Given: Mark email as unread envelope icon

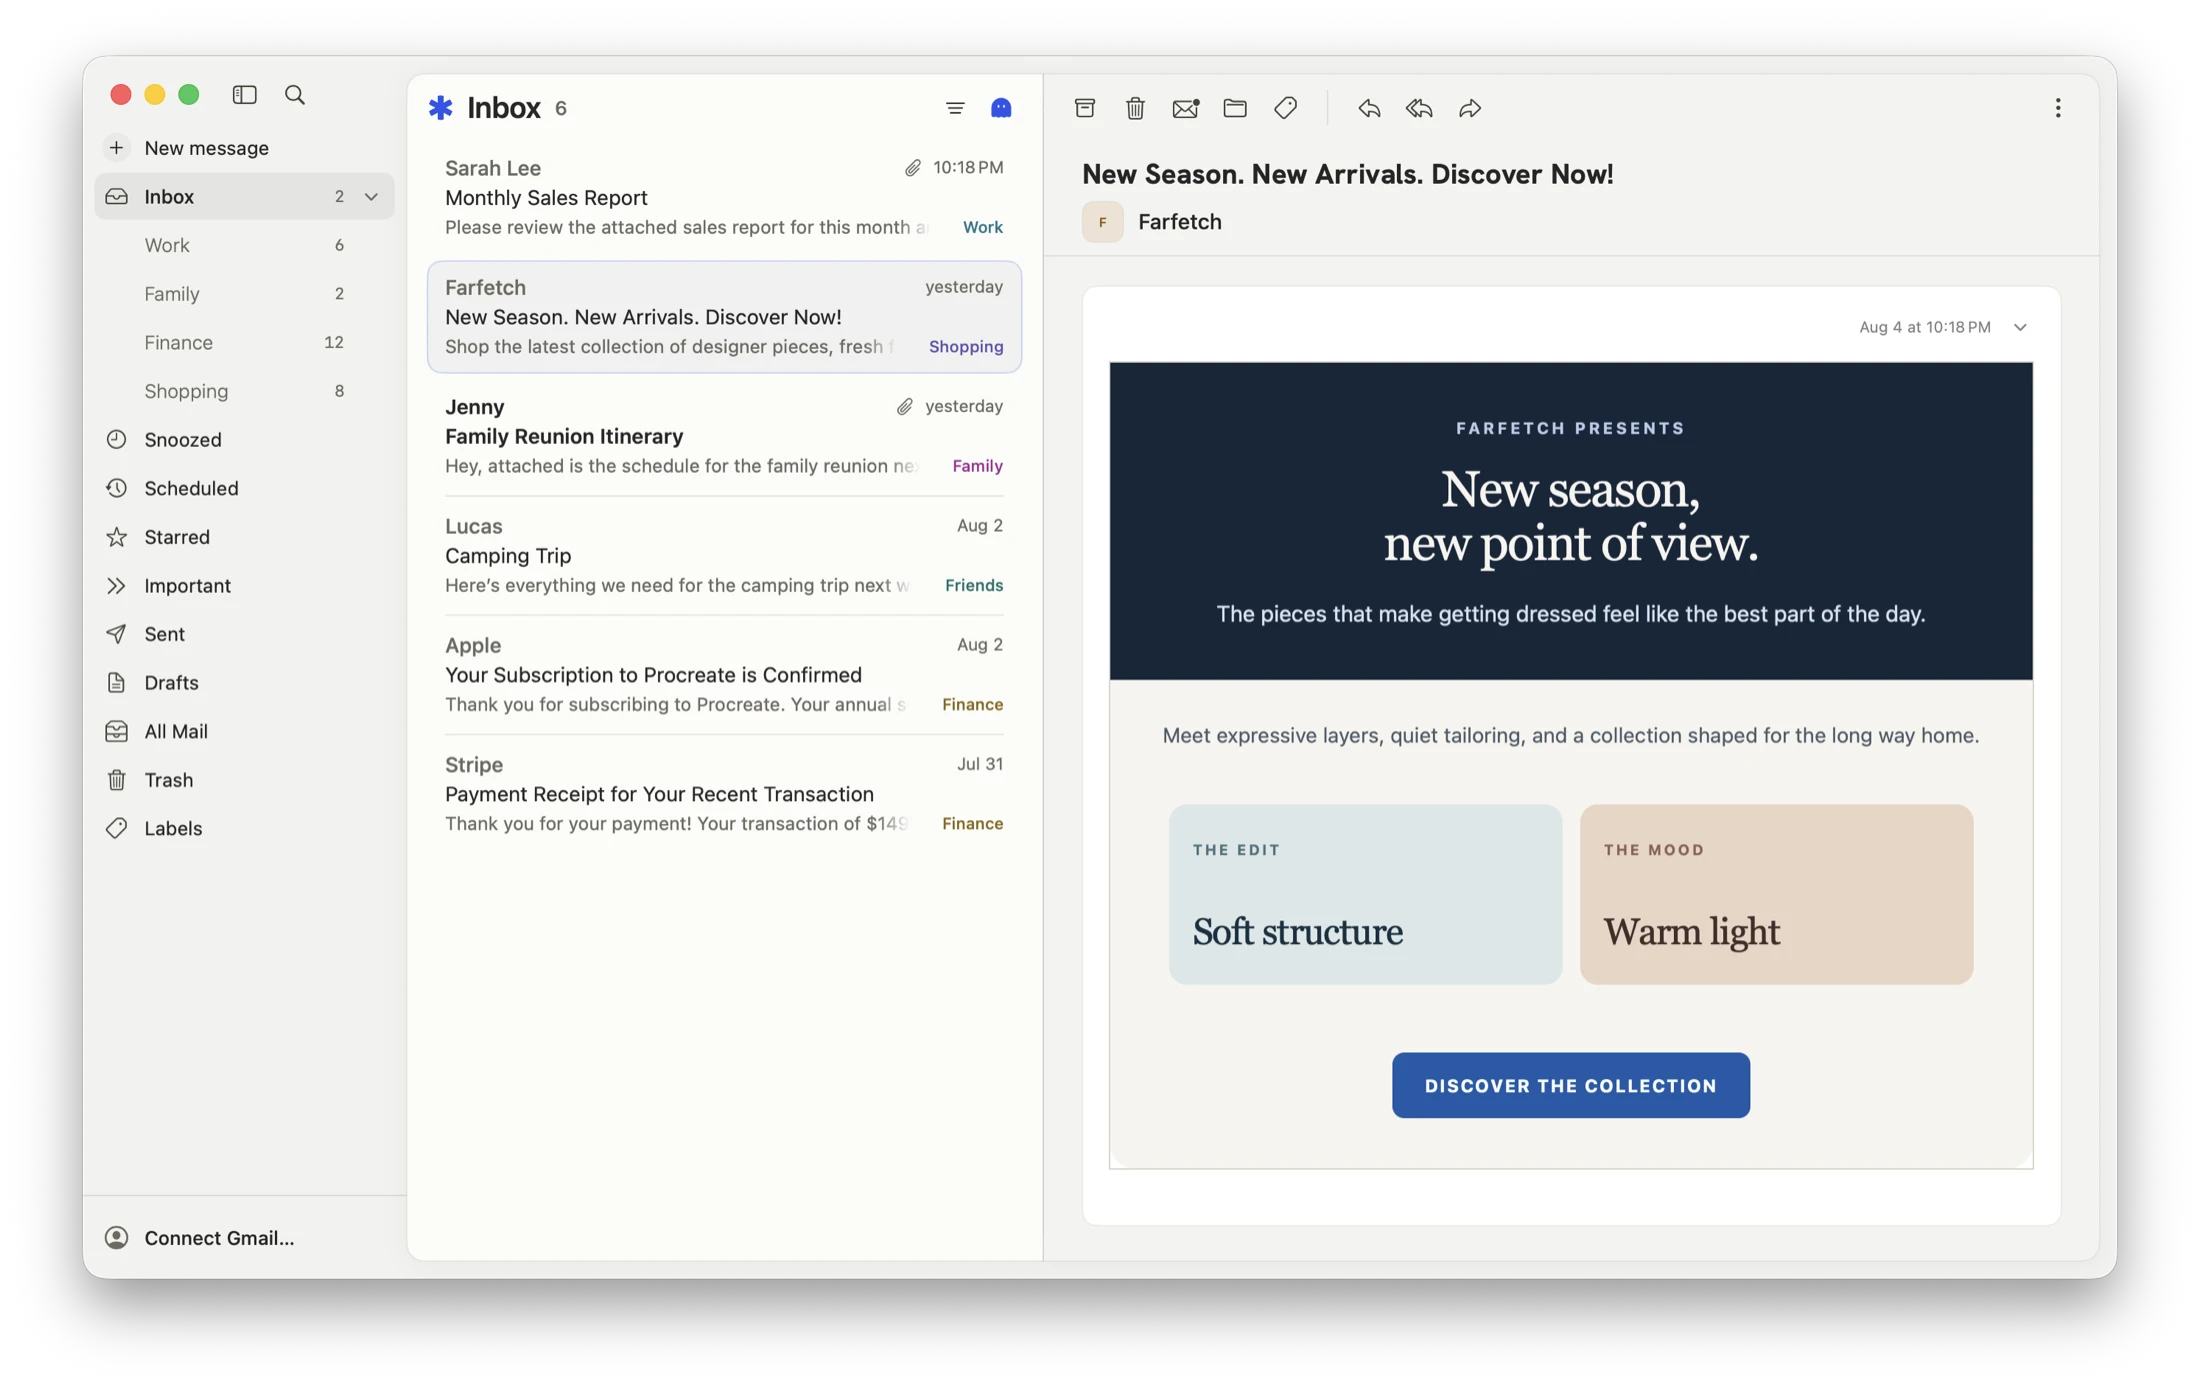Looking at the screenshot, I should (1185, 108).
